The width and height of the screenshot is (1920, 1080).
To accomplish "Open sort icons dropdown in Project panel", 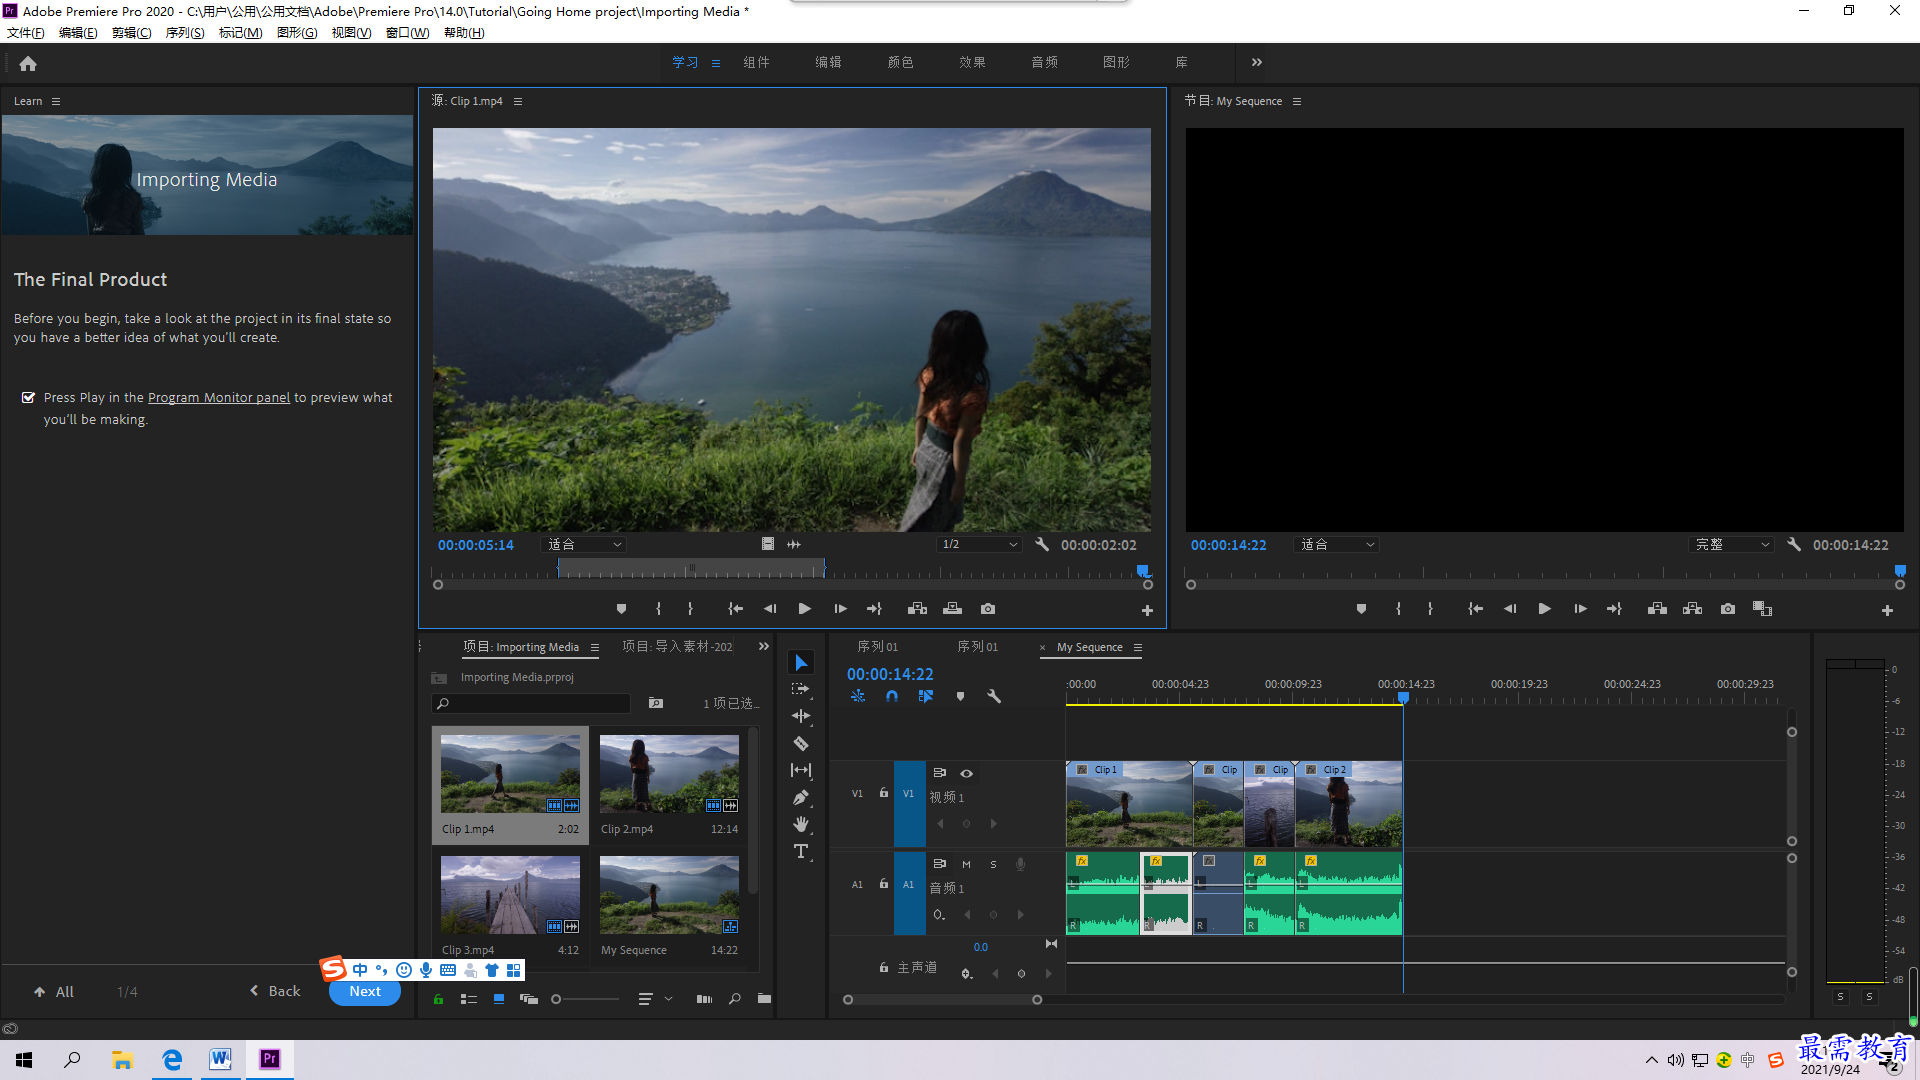I will click(x=653, y=999).
